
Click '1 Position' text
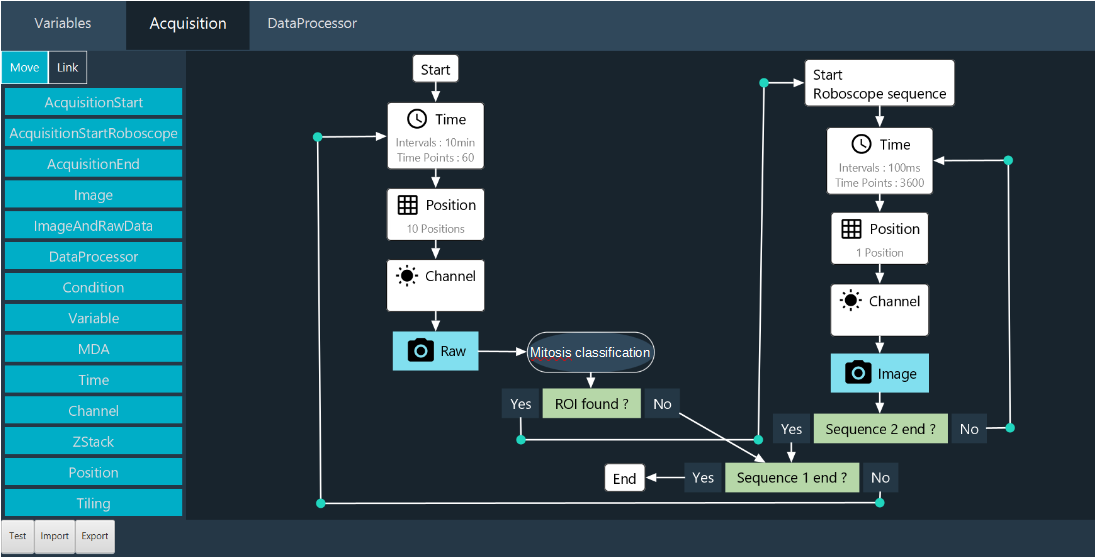click(879, 253)
